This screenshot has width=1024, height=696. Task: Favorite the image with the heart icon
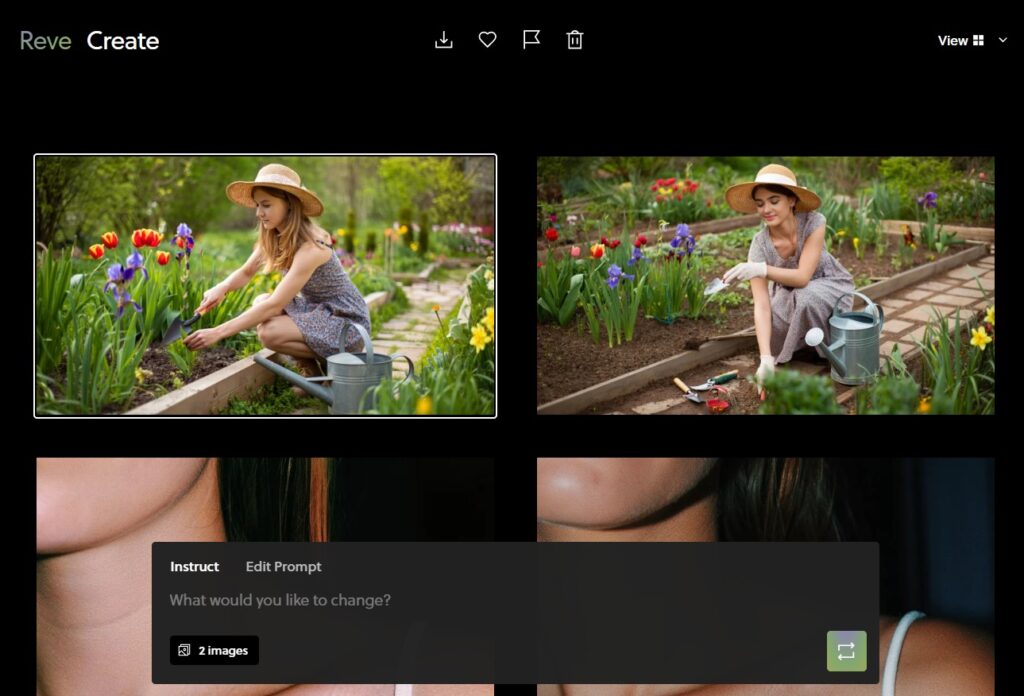coord(487,40)
